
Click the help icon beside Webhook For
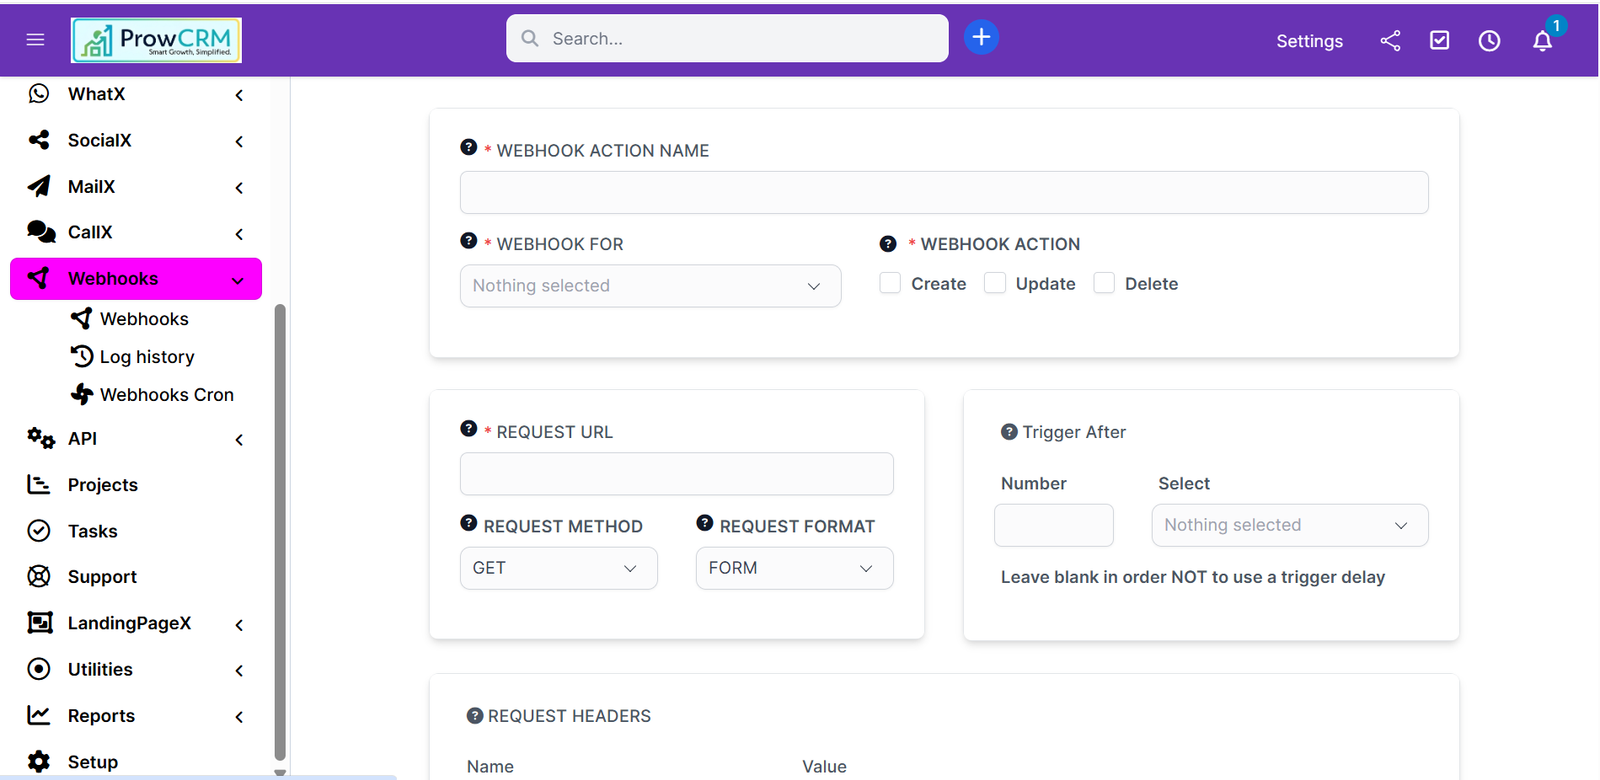[x=469, y=241]
